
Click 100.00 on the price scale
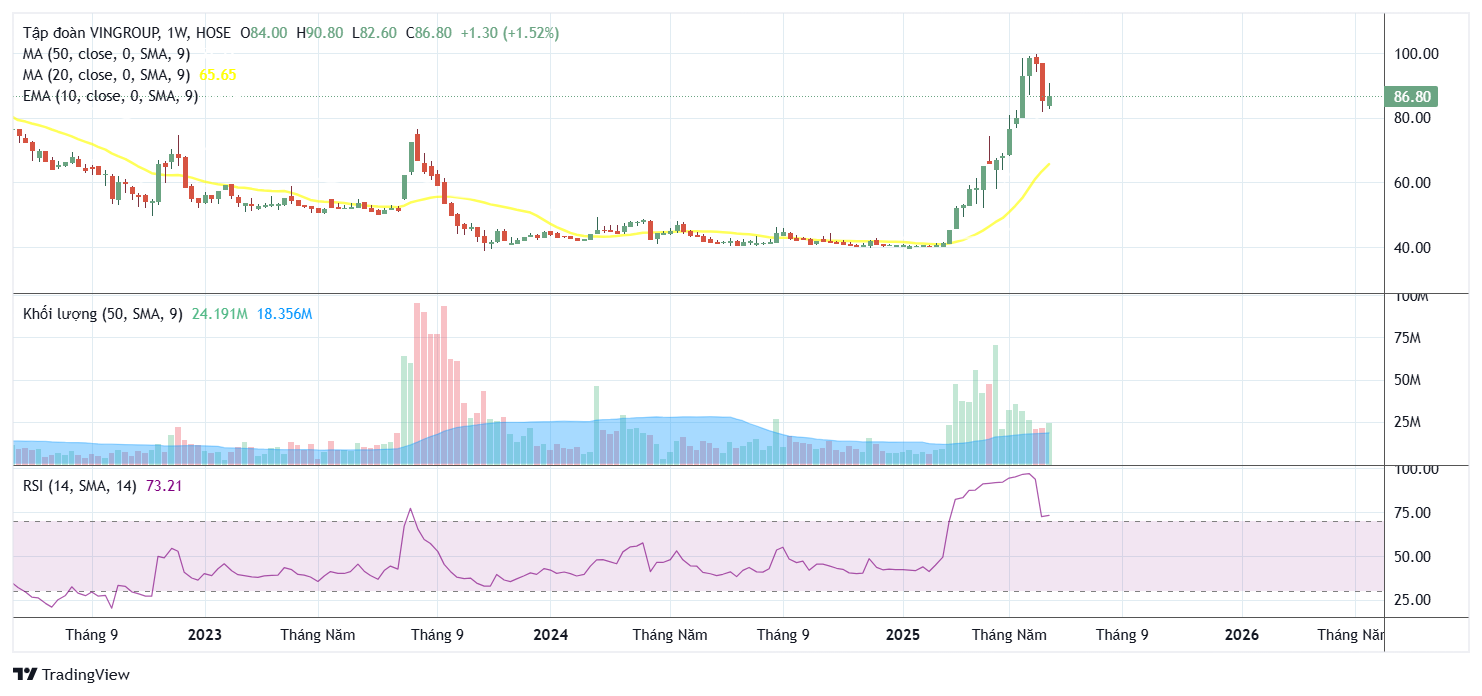point(1416,54)
